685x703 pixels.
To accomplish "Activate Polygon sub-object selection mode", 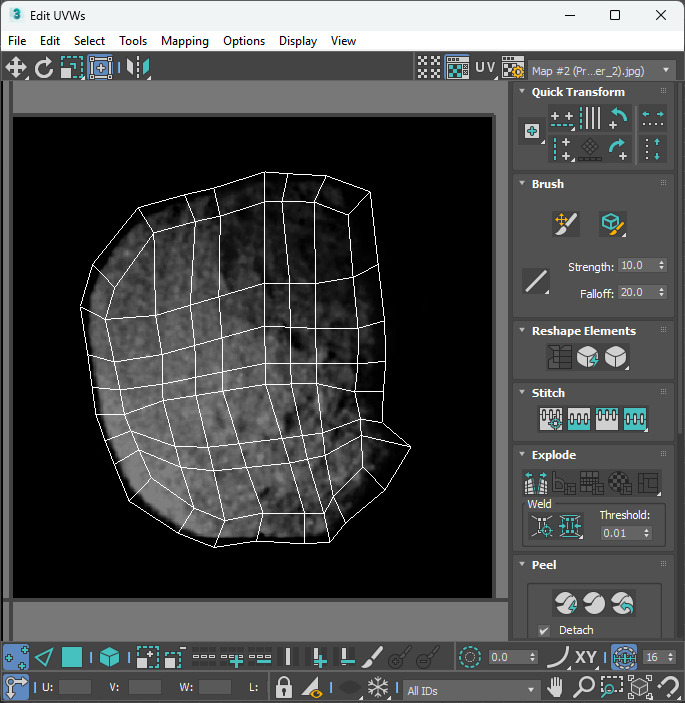I will point(72,657).
